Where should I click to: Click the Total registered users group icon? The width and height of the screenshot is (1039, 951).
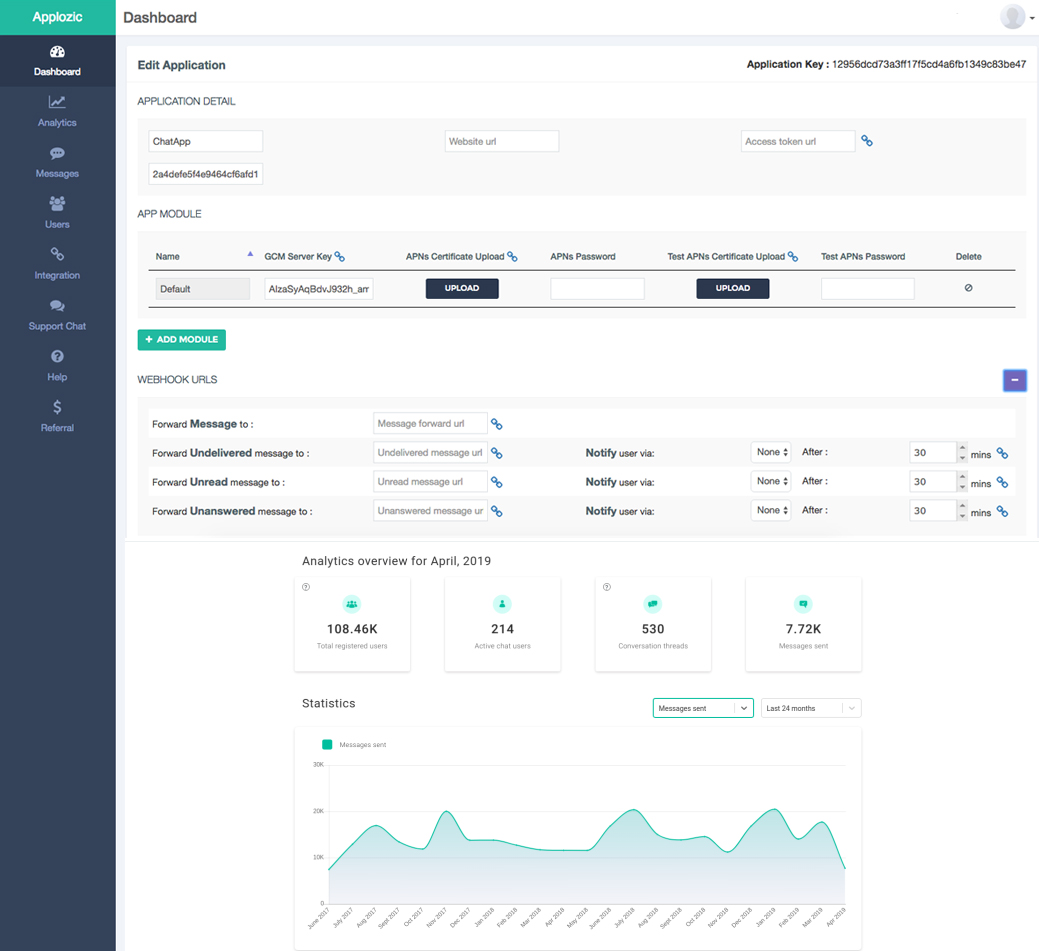(352, 604)
